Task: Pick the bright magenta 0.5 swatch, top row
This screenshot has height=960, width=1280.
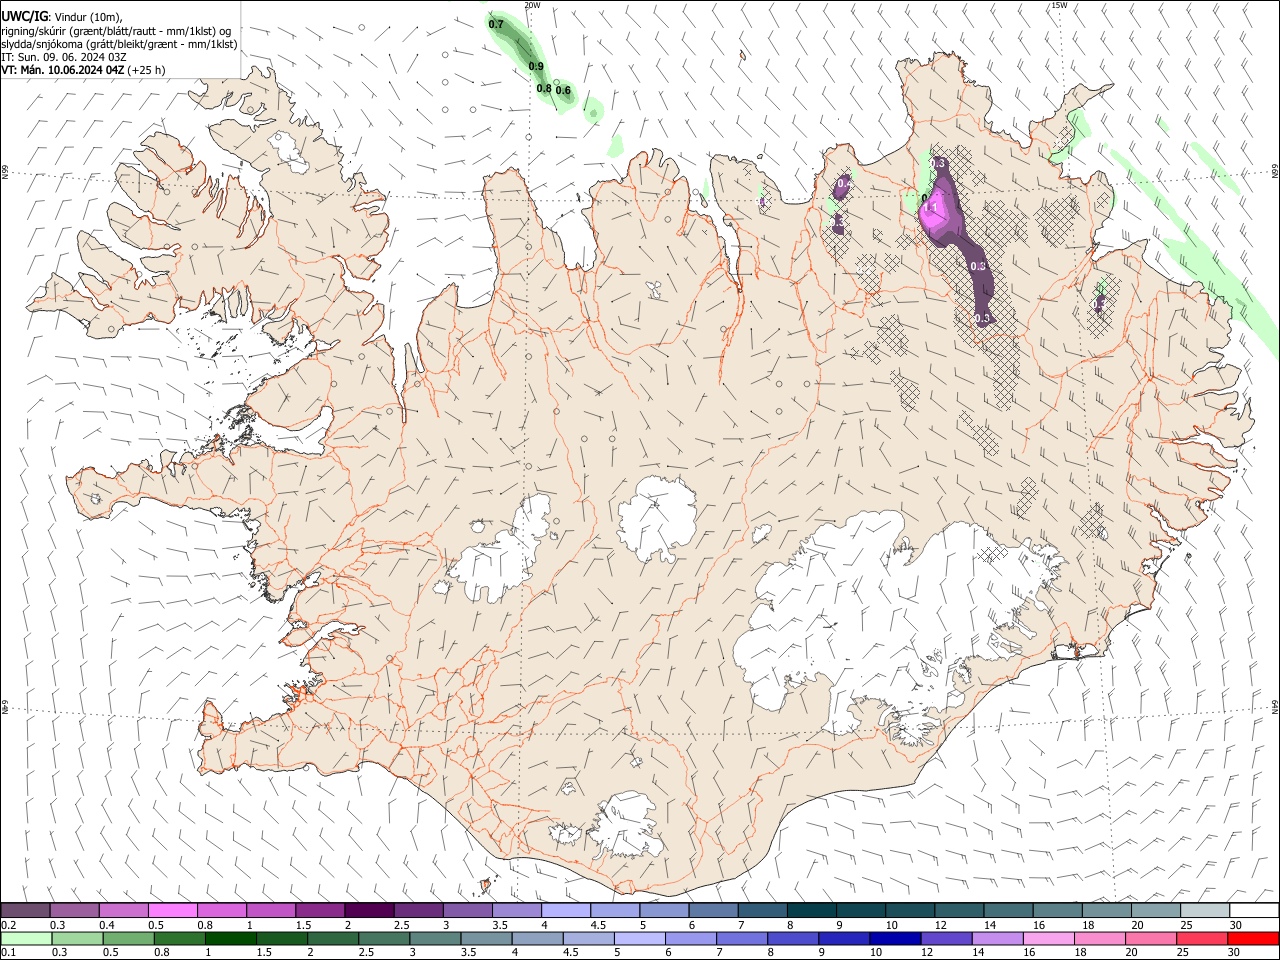Action: [172, 910]
